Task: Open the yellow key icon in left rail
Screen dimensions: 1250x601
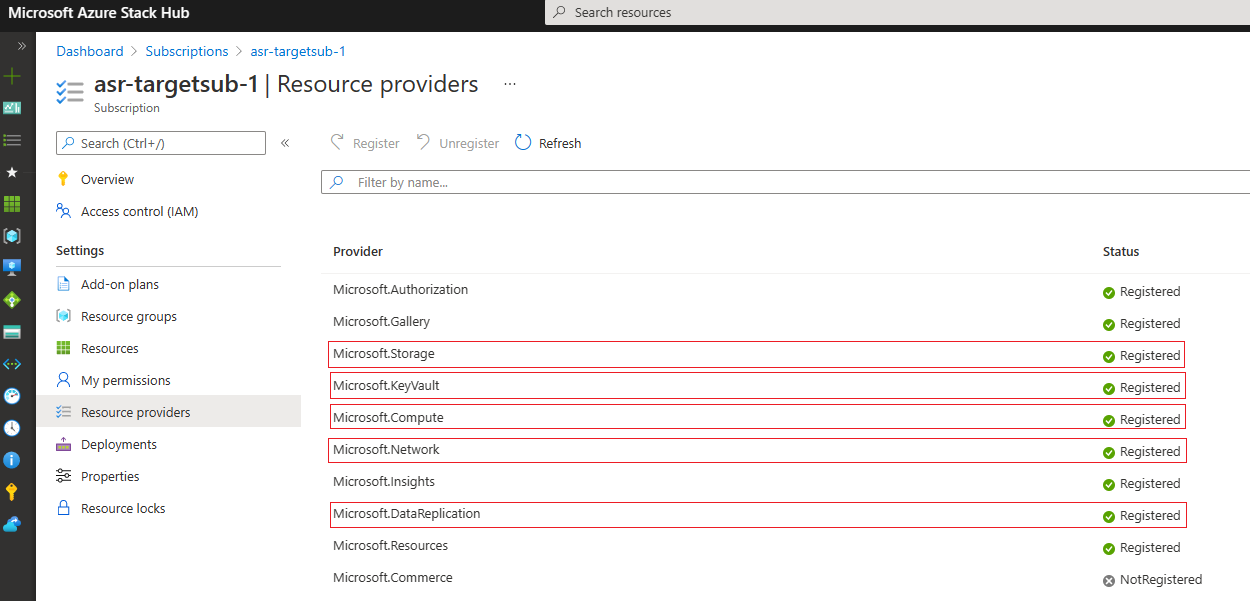Action: click(12, 492)
